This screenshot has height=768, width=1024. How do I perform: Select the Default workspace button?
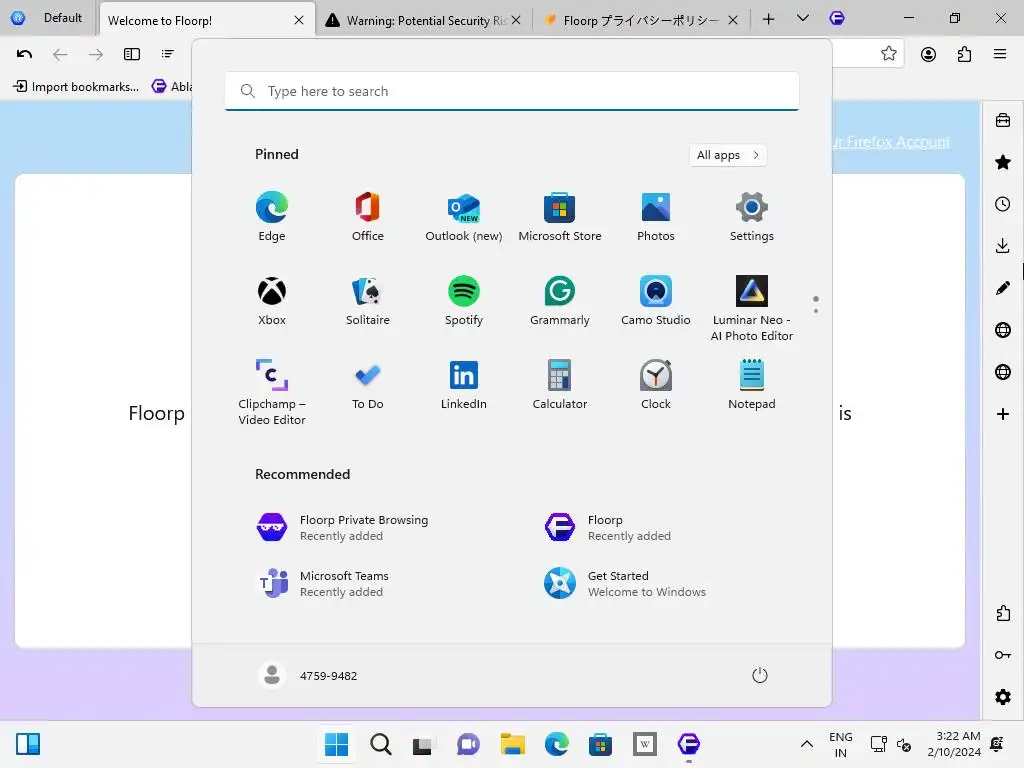click(x=47, y=18)
